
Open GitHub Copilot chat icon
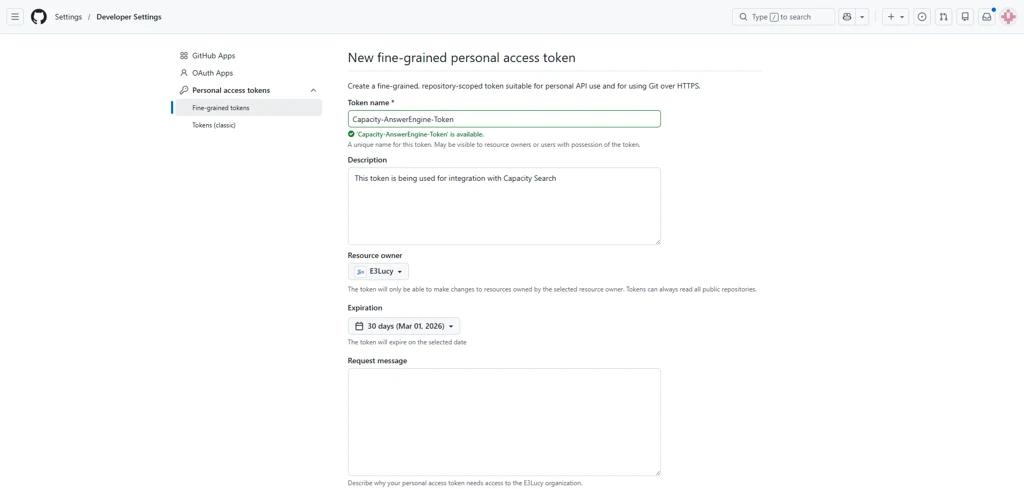(847, 17)
